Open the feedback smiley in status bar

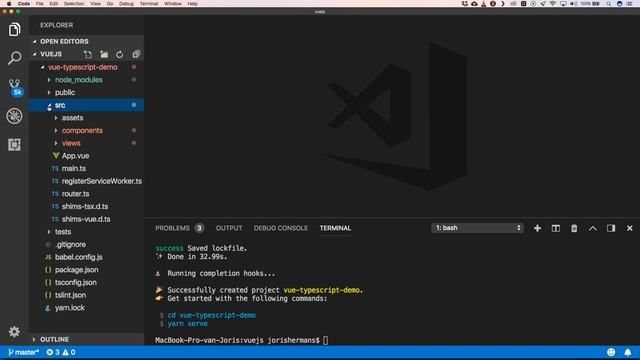(611, 352)
